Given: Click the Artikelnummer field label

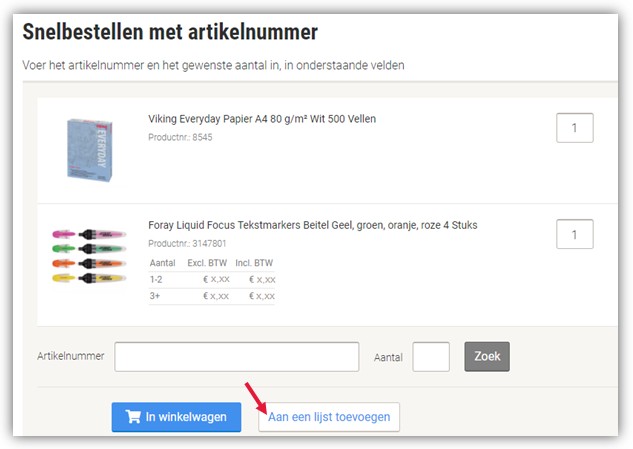Looking at the screenshot, I should (70, 357).
